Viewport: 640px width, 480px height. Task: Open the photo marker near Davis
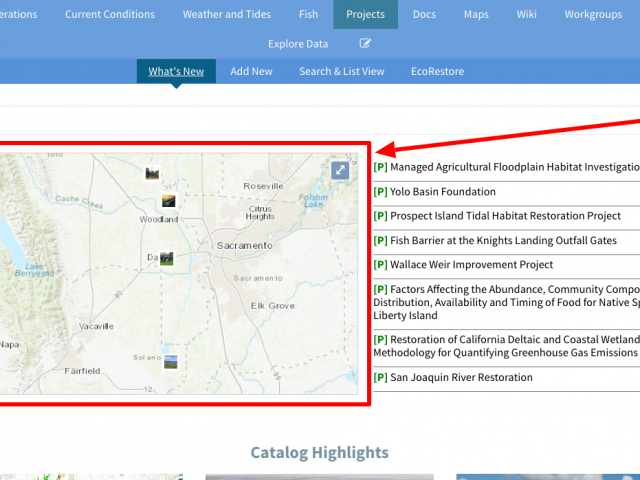[166, 259]
